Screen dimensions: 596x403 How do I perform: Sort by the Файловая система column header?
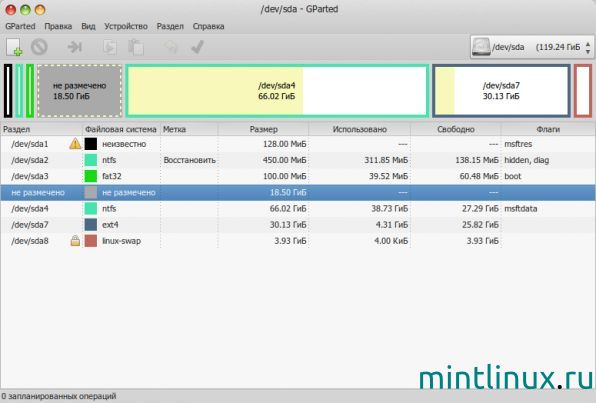click(121, 129)
